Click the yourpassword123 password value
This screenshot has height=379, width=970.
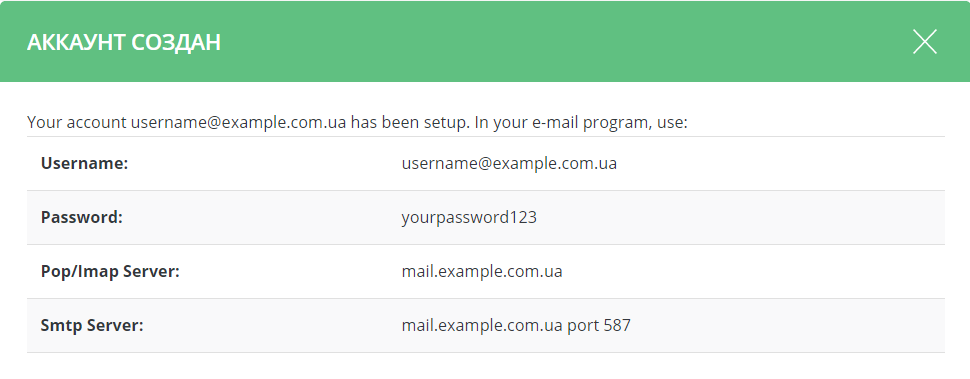(x=469, y=218)
